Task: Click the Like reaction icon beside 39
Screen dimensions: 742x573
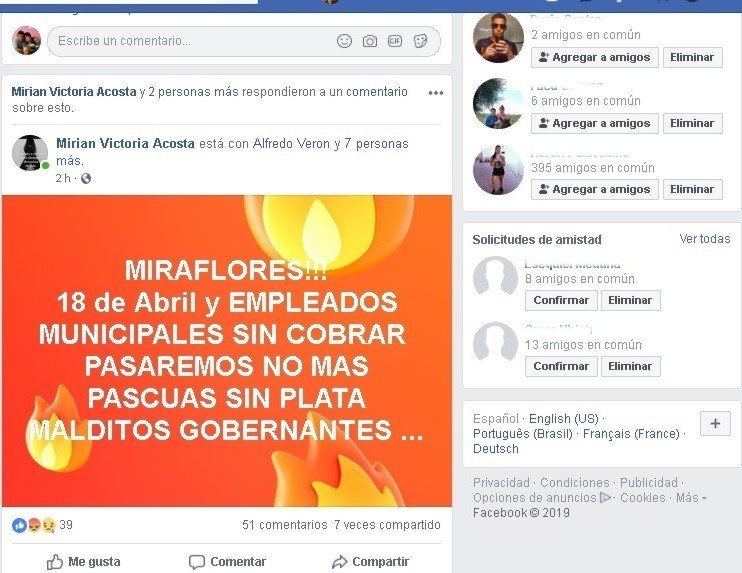Action: (19, 525)
